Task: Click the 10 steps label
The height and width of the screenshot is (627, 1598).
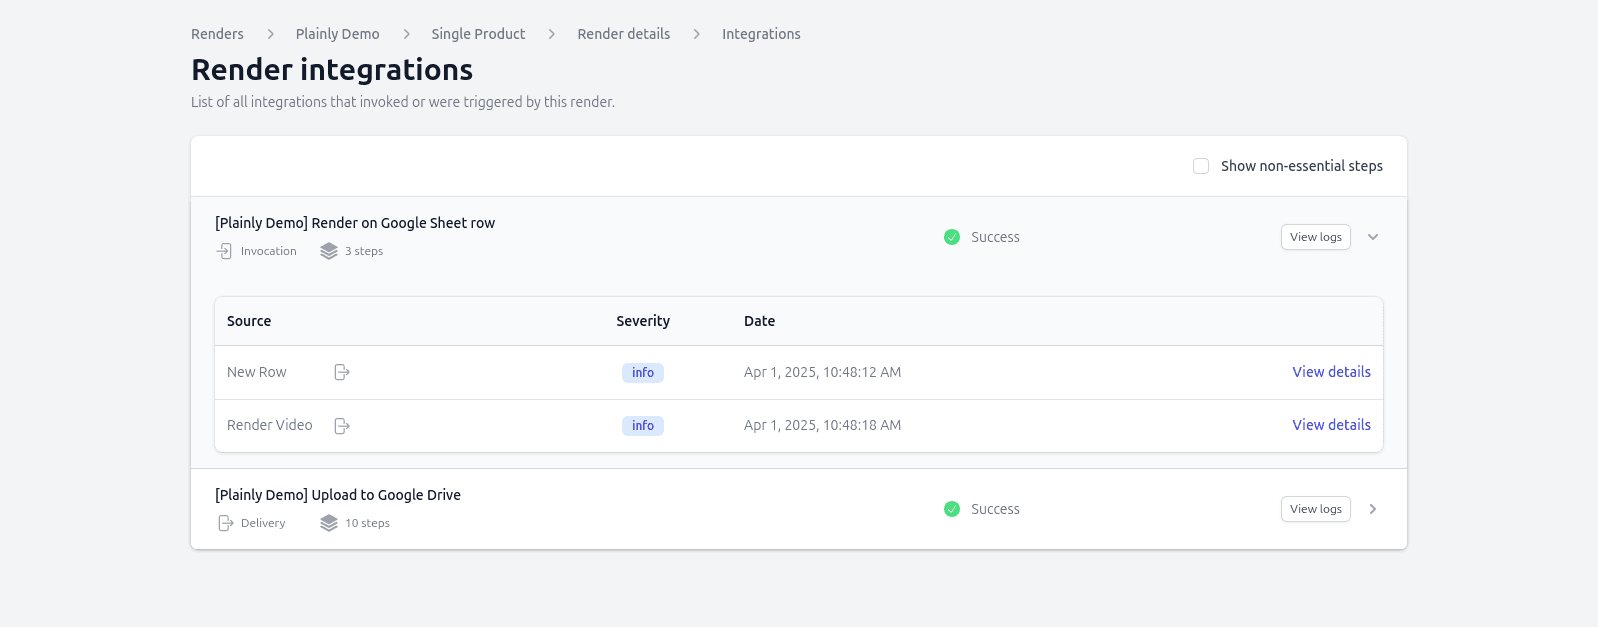Action: (x=367, y=523)
